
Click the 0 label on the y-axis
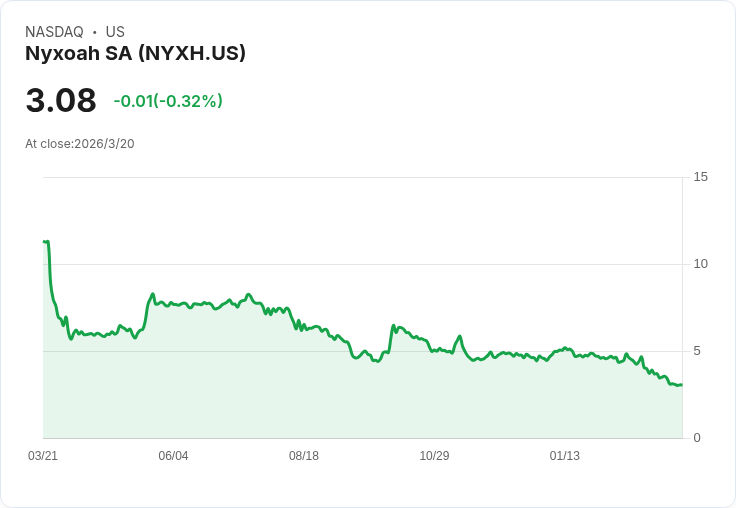click(698, 438)
